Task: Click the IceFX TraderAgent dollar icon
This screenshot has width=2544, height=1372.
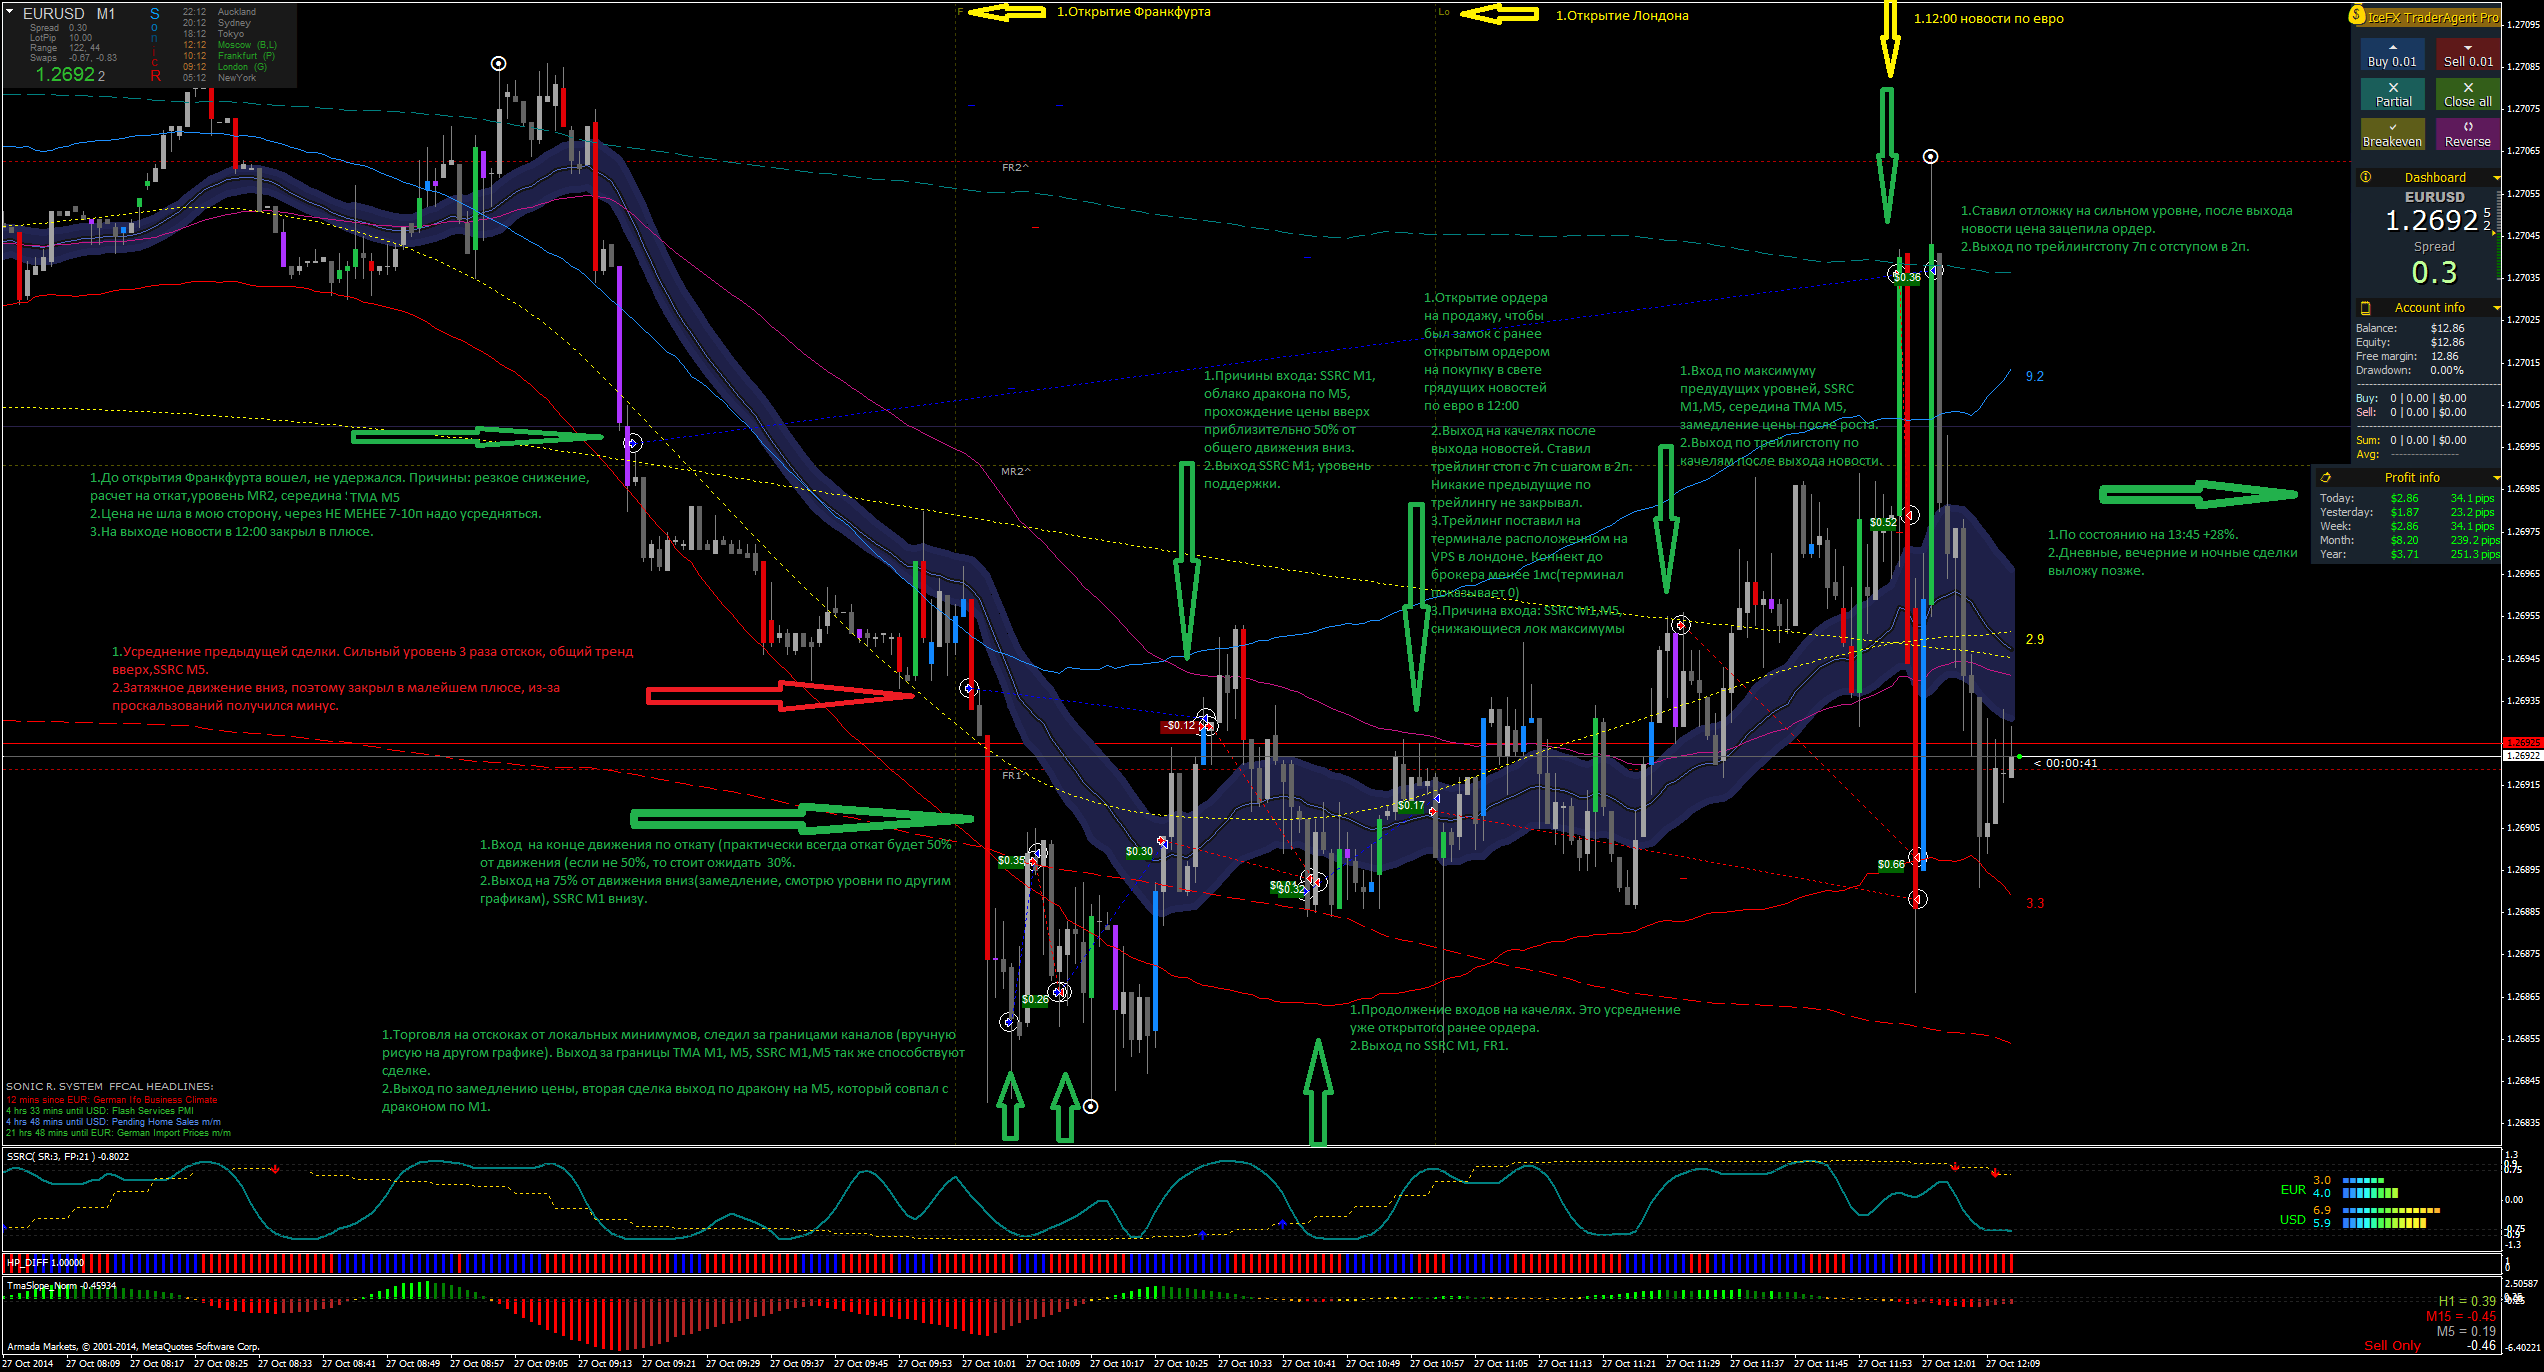Action: pos(2356,15)
